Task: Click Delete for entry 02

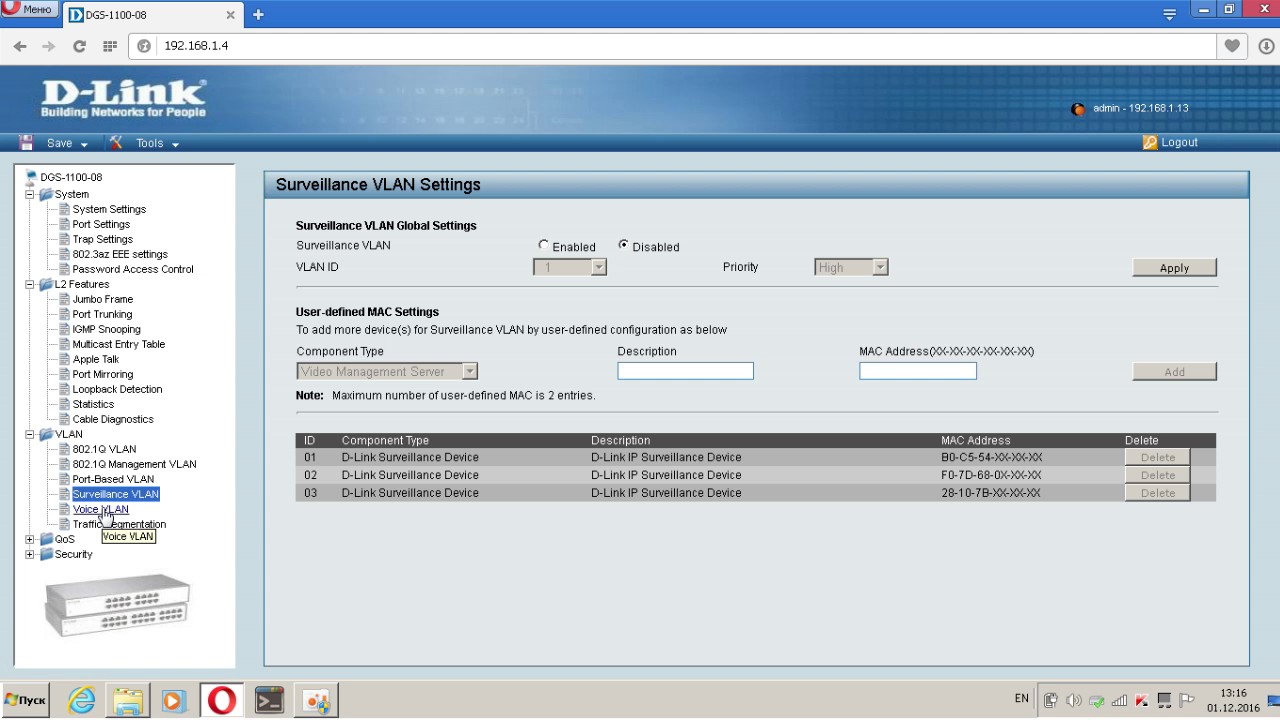Action: 1157,475
